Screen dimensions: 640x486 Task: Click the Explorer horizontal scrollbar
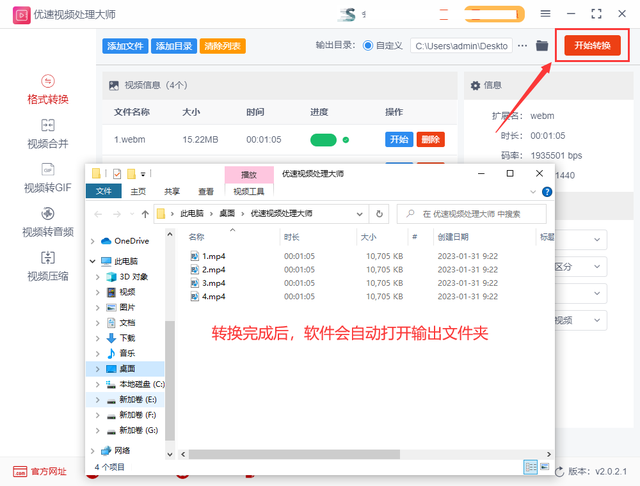[x=294, y=455]
